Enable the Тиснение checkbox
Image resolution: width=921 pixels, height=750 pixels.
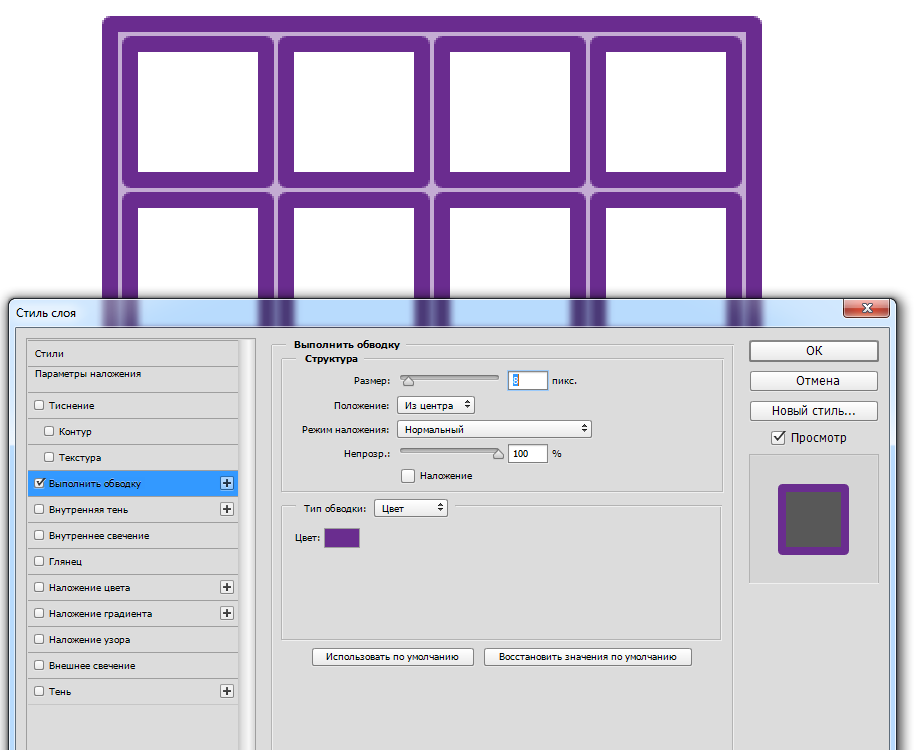coord(39,405)
